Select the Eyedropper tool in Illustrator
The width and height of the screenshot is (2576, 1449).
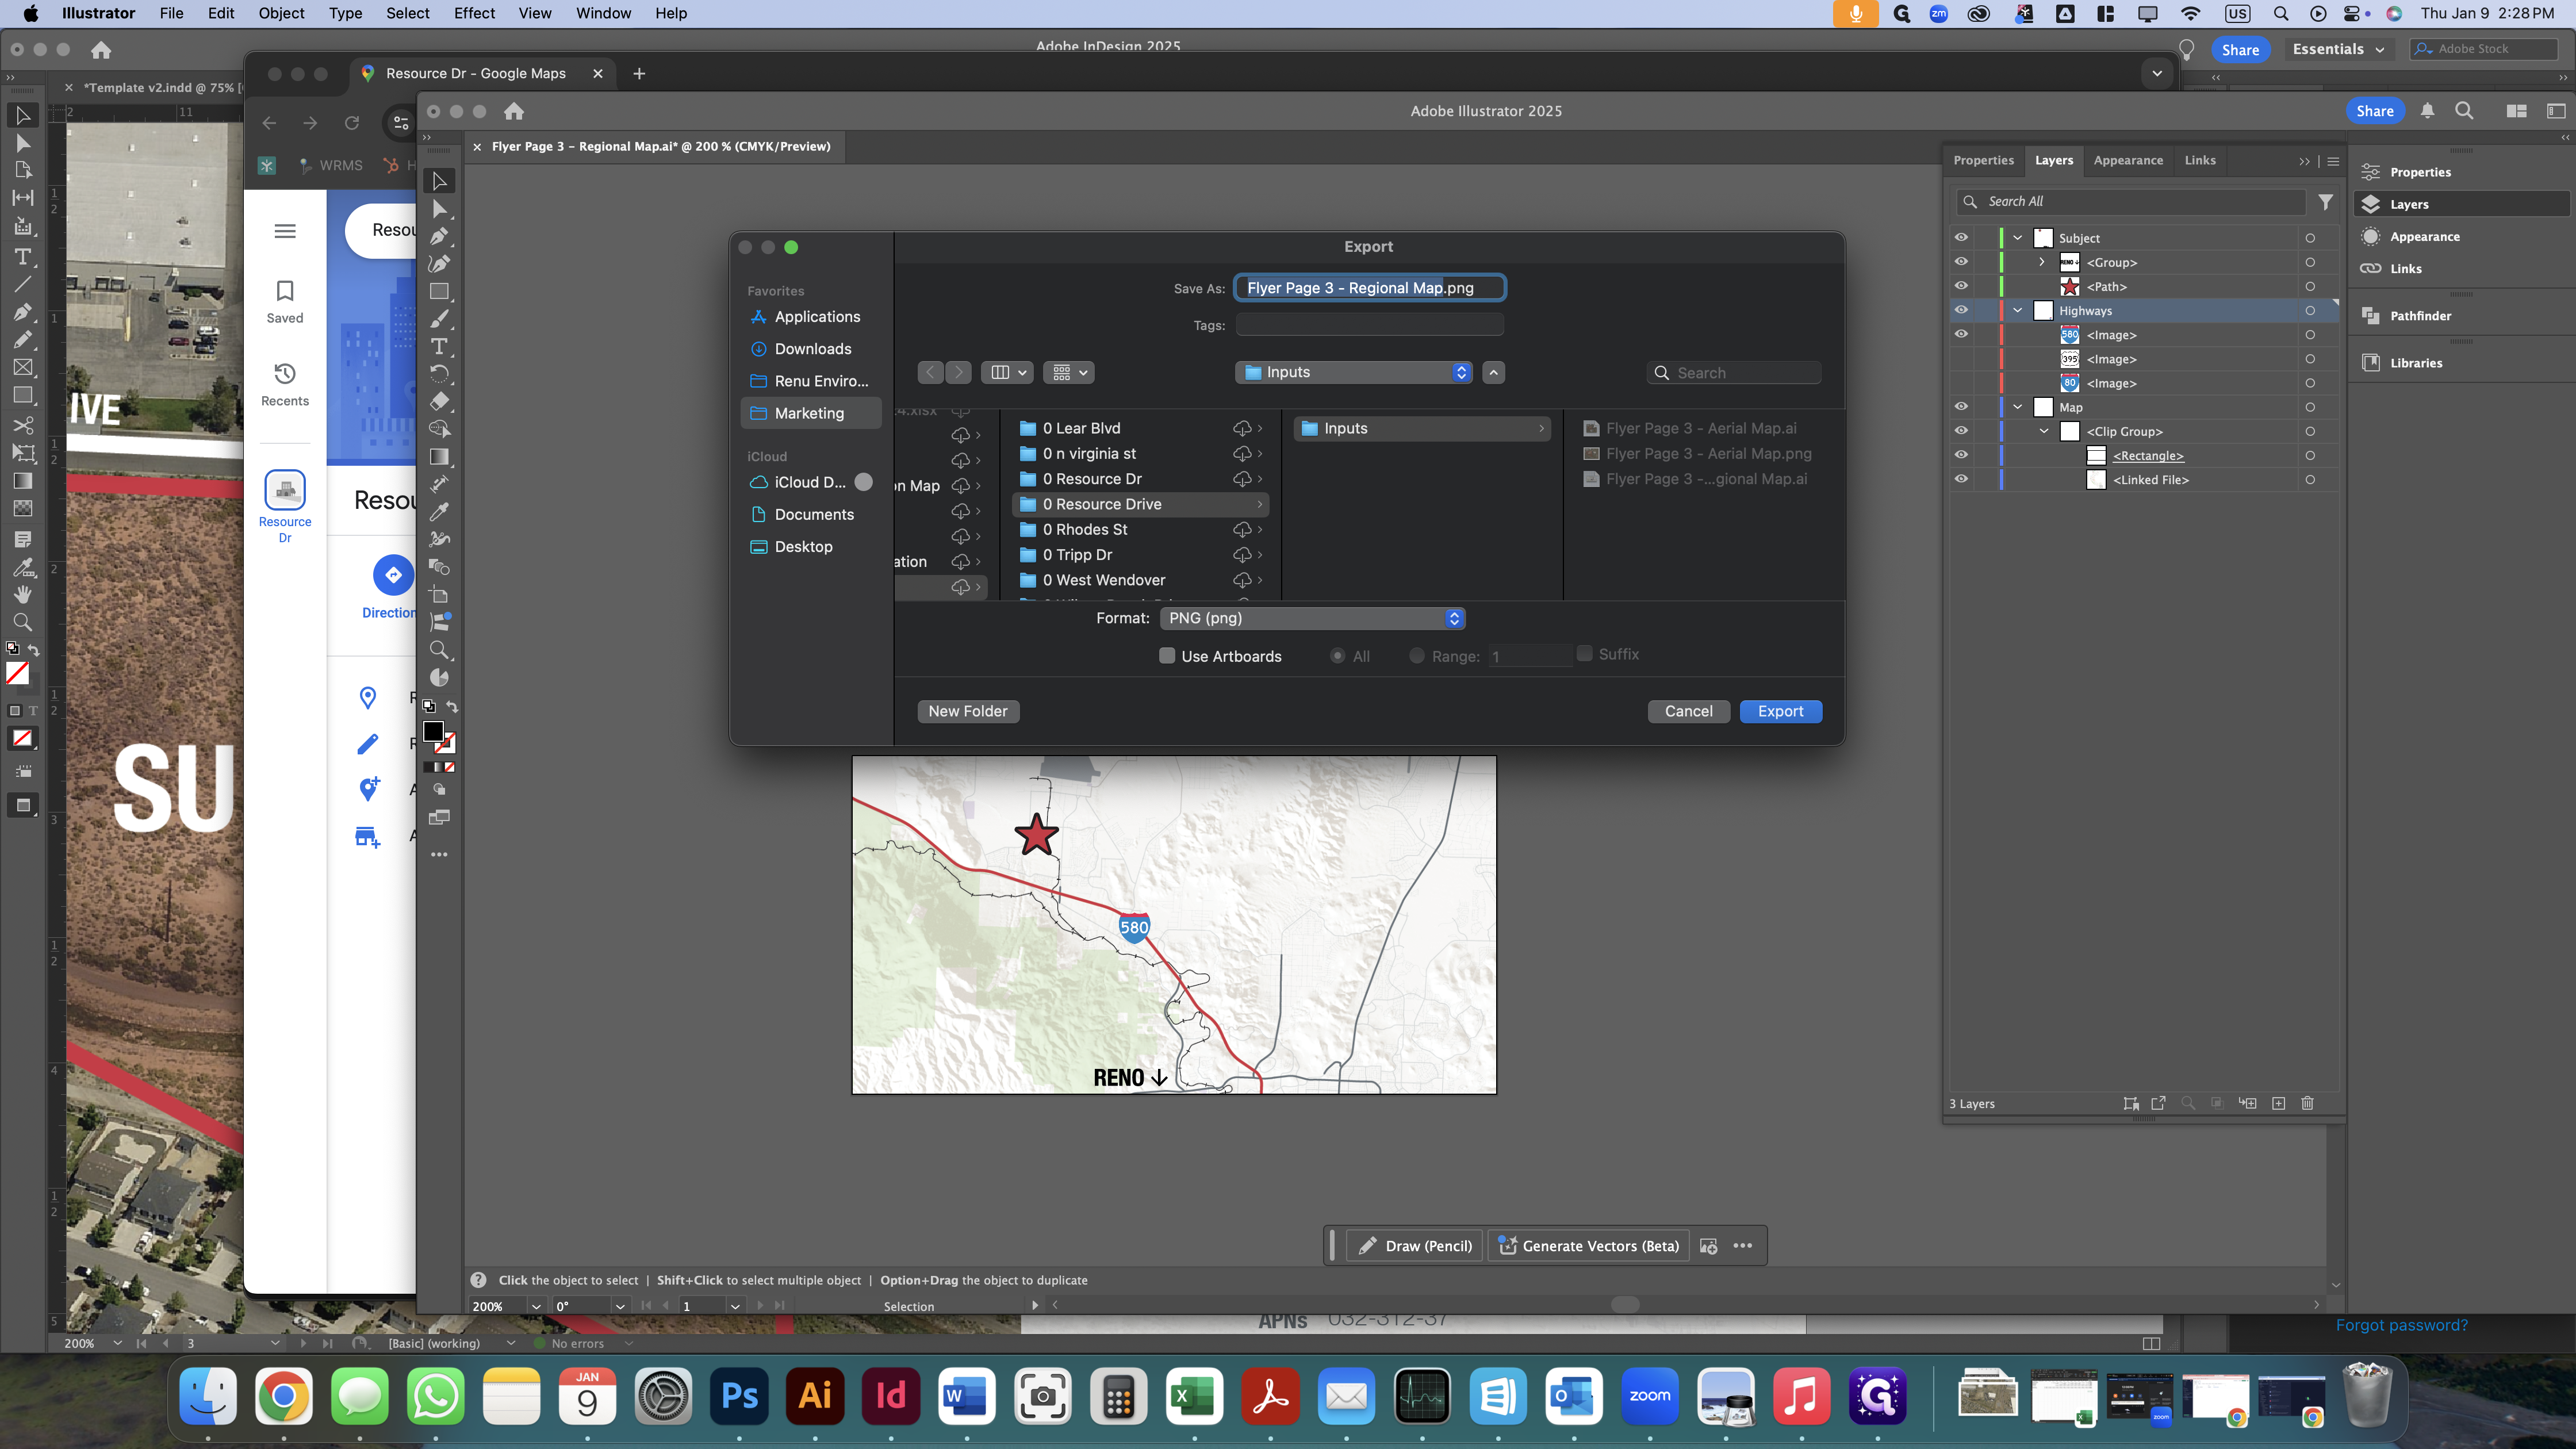point(439,512)
